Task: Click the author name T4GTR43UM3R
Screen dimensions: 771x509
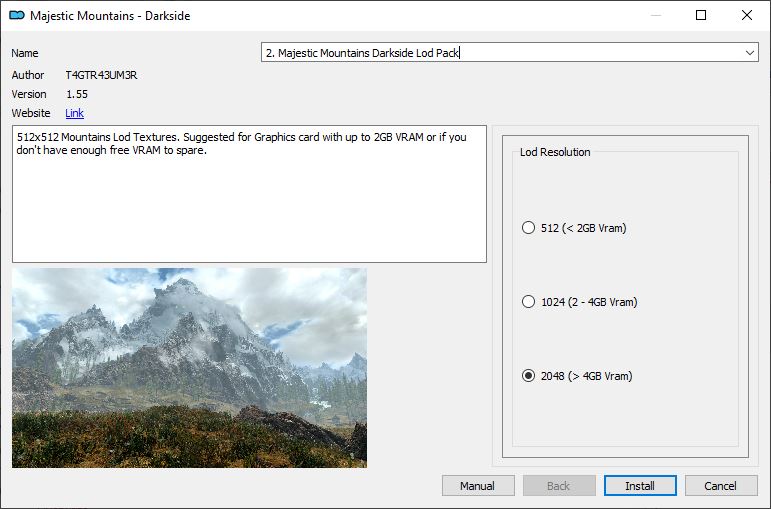Action: pyautogui.click(x=101, y=75)
